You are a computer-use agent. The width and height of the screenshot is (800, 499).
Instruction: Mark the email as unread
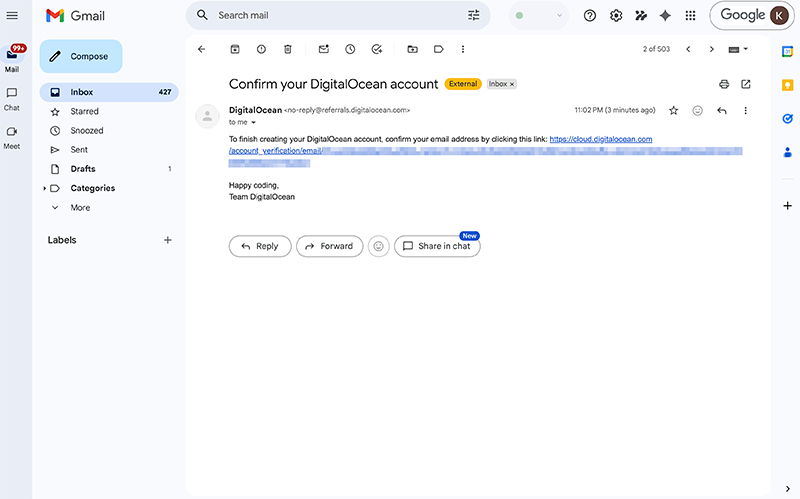tap(324, 49)
